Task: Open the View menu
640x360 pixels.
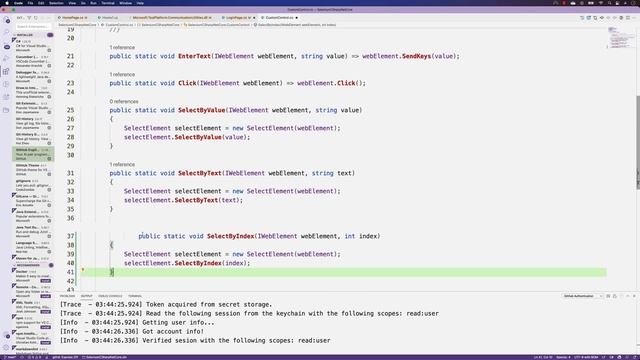Action: 72,3
